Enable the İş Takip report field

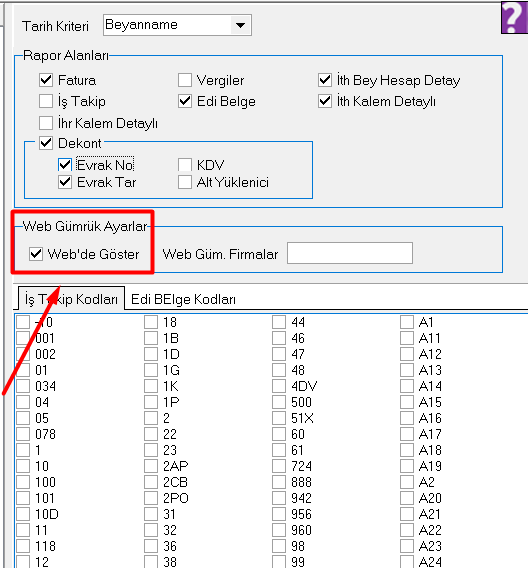(46, 101)
